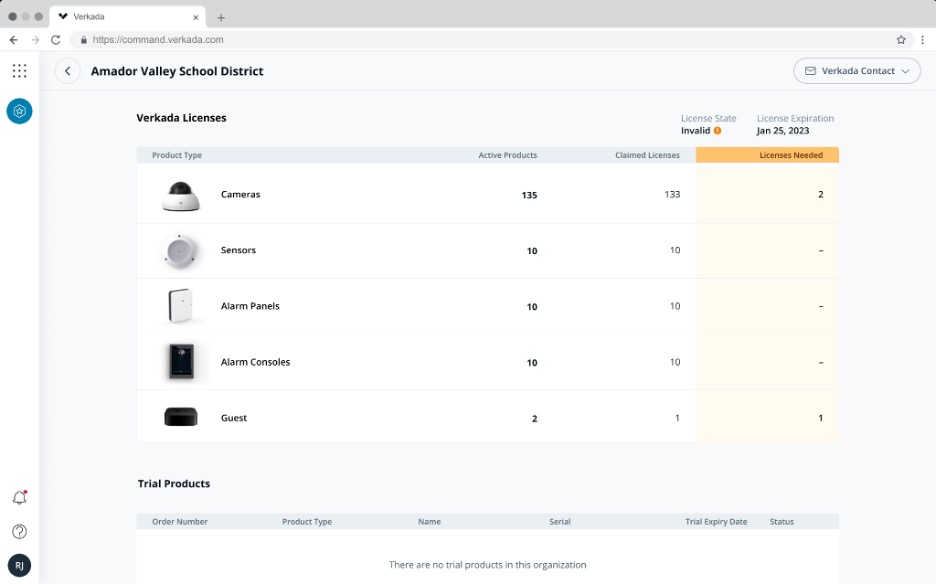Image resolution: width=936 pixels, height=584 pixels.
Task: Open the browser three-dot menu
Action: pos(922,40)
